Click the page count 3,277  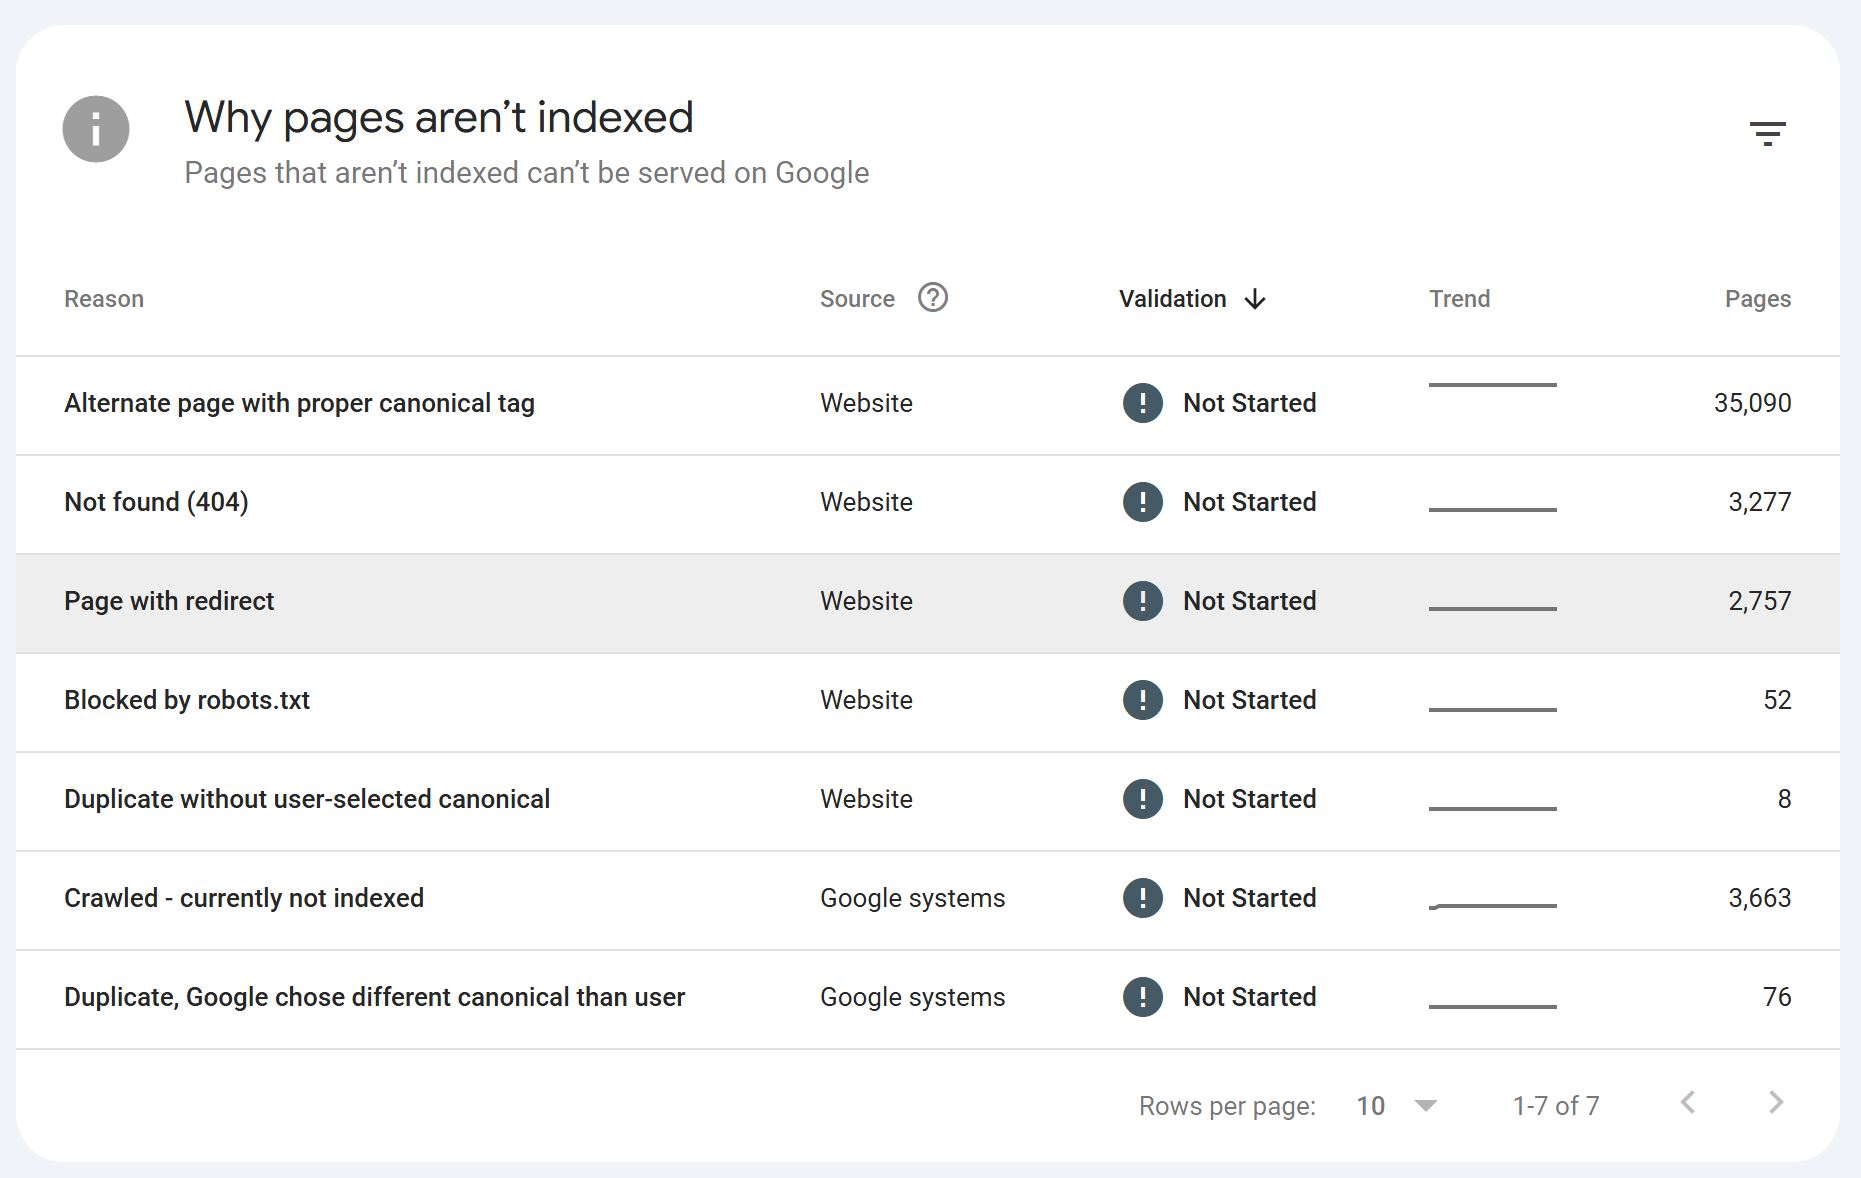(1759, 502)
